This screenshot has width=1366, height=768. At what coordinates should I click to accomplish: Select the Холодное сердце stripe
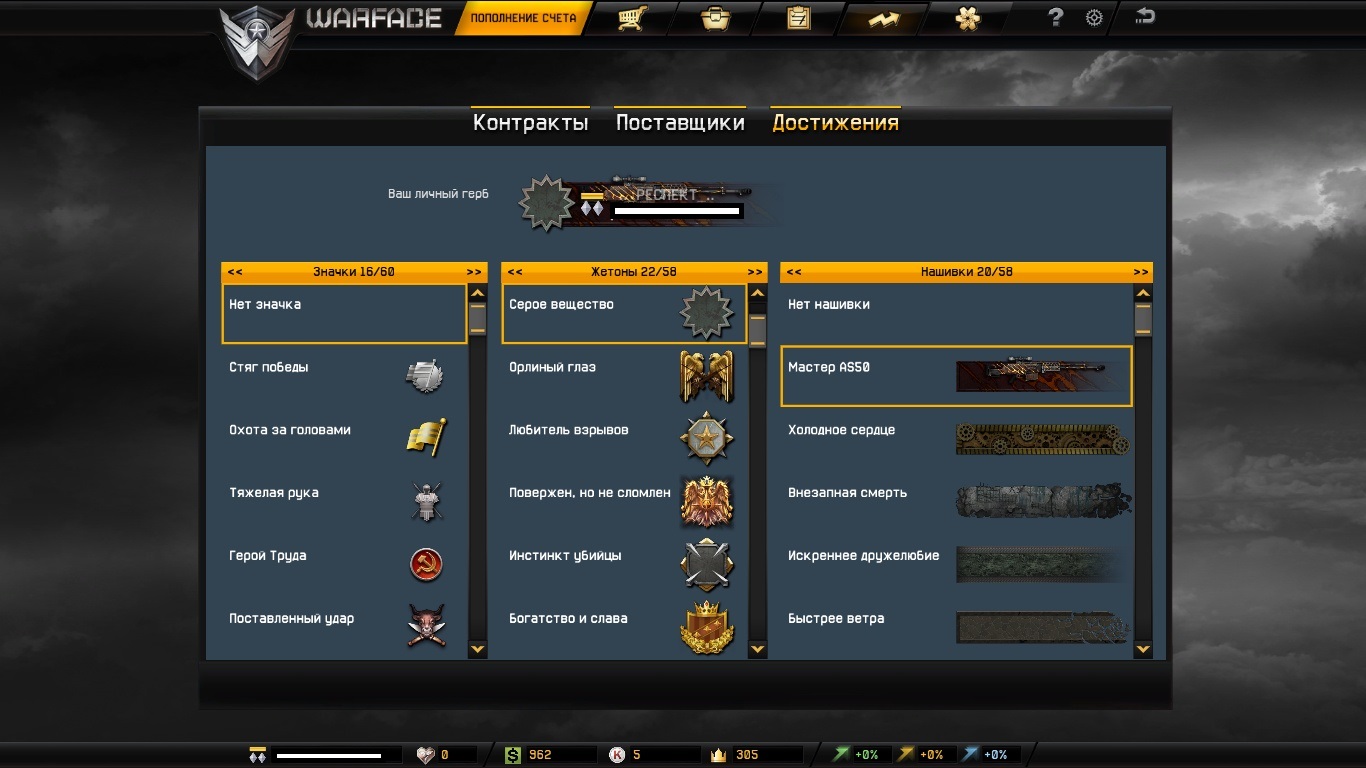click(x=956, y=439)
